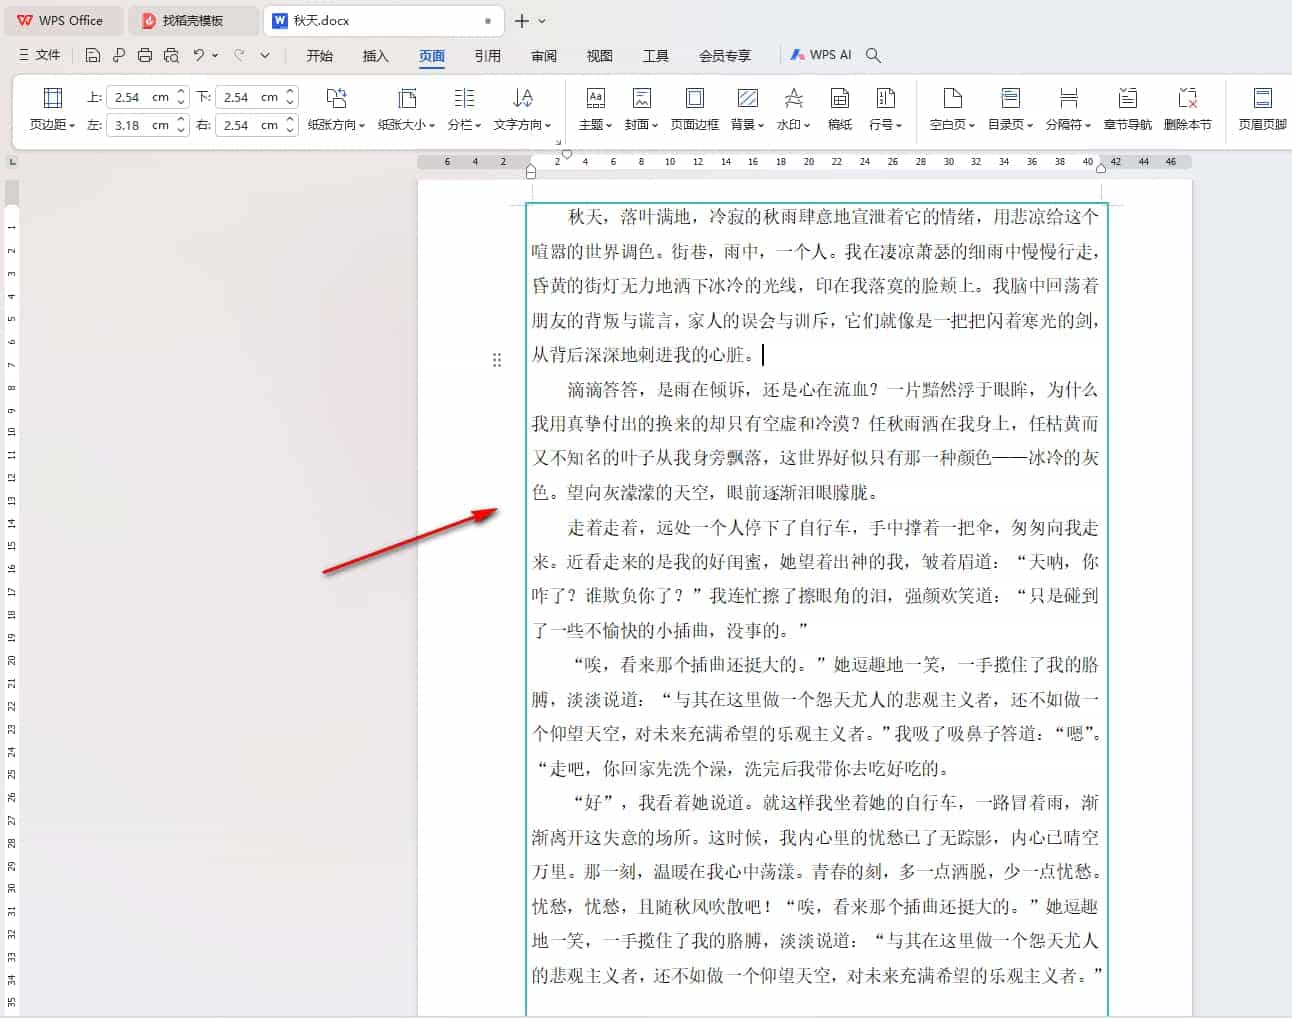Click the print preview icon

171,55
